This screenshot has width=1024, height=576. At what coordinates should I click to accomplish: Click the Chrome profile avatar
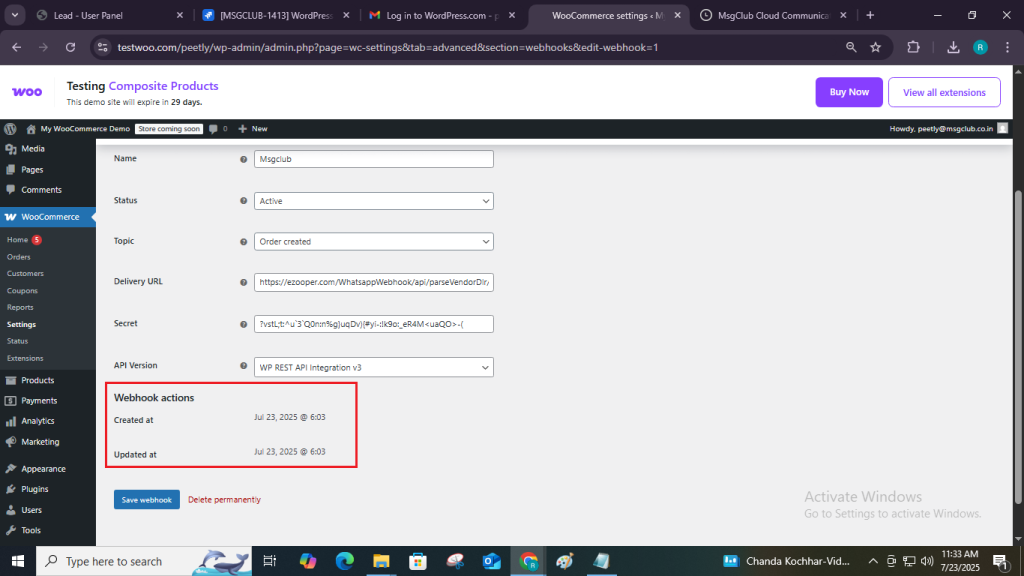click(x=980, y=47)
